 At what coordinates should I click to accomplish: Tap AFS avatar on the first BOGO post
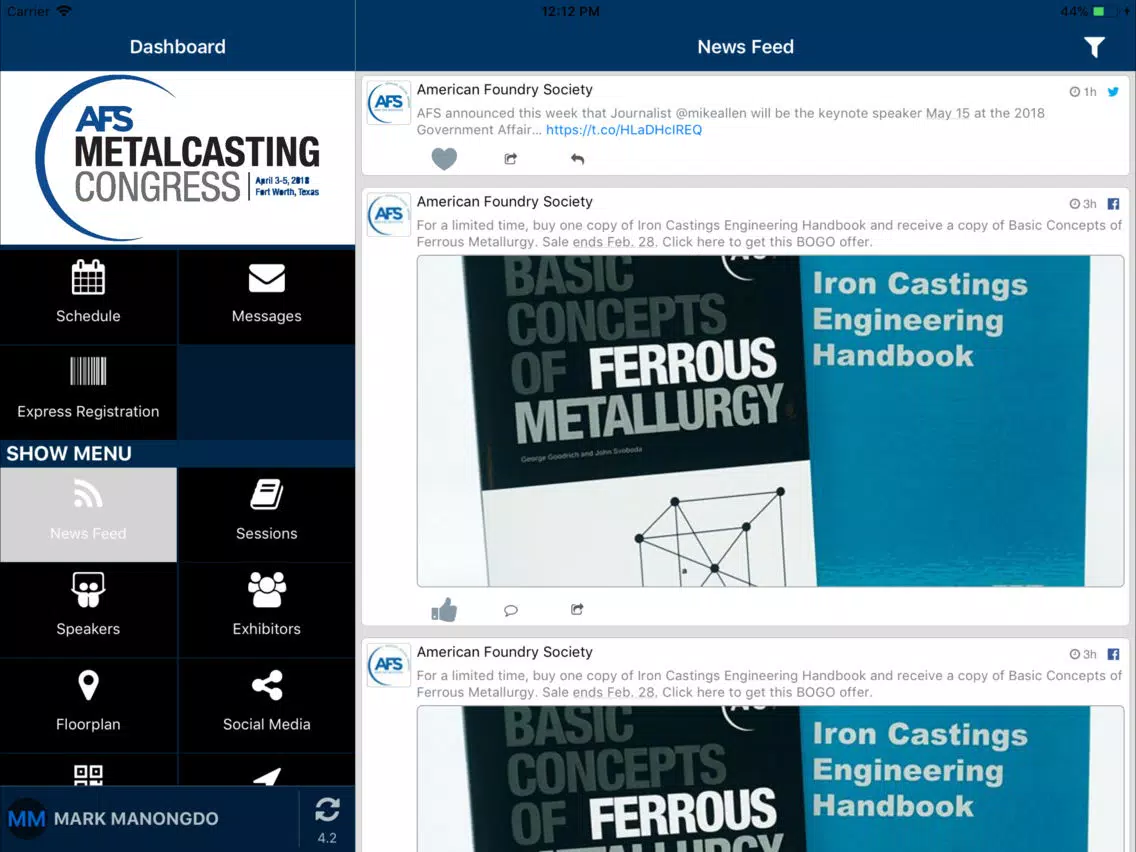(x=389, y=215)
